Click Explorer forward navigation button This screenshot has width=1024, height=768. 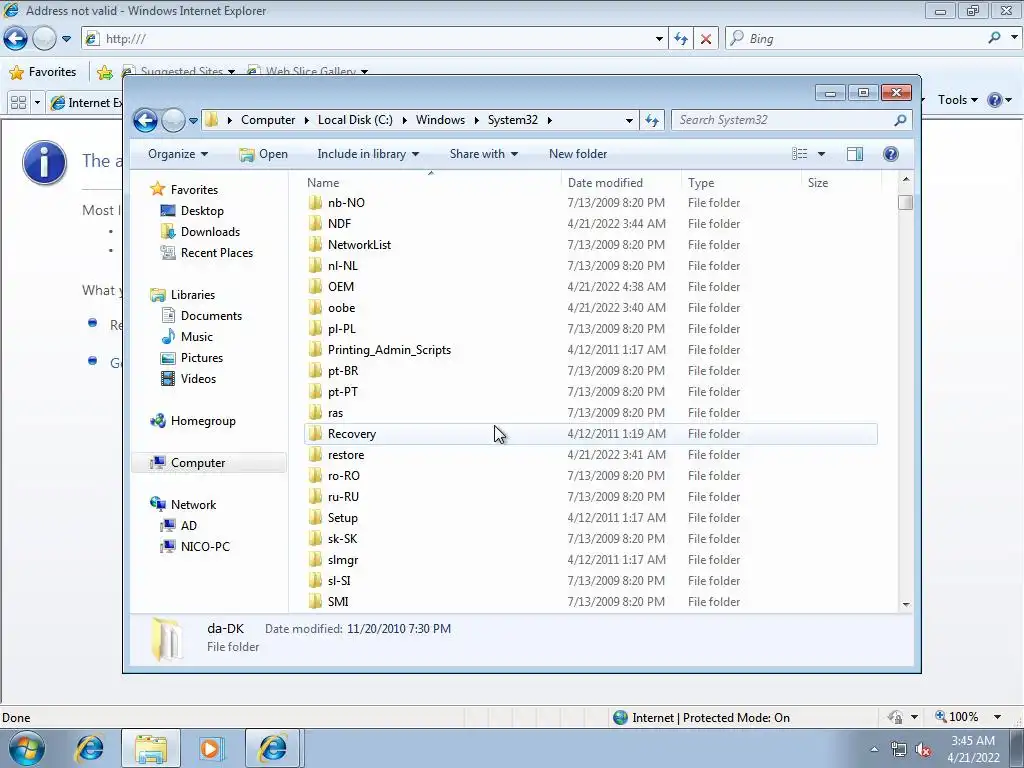coord(173,120)
